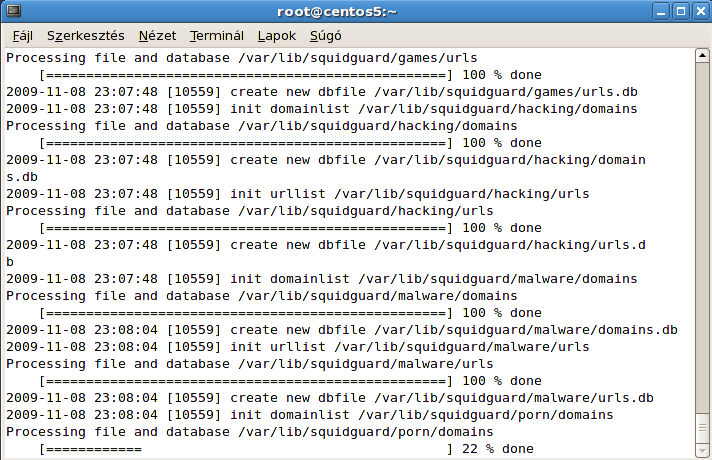Click the scrollbar down arrow
Viewport: 712px width, 460px height.
click(x=703, y=451)
